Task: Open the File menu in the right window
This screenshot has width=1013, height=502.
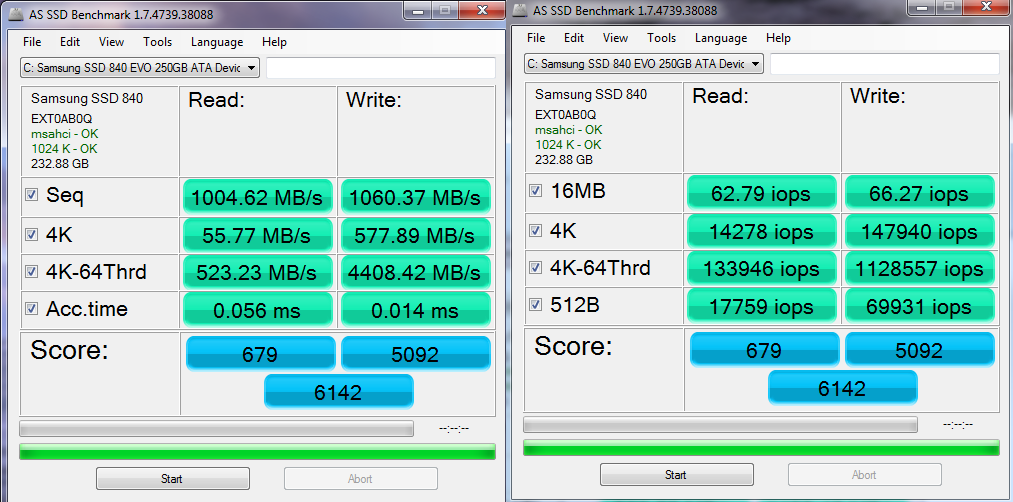Action: coord(536,38)
